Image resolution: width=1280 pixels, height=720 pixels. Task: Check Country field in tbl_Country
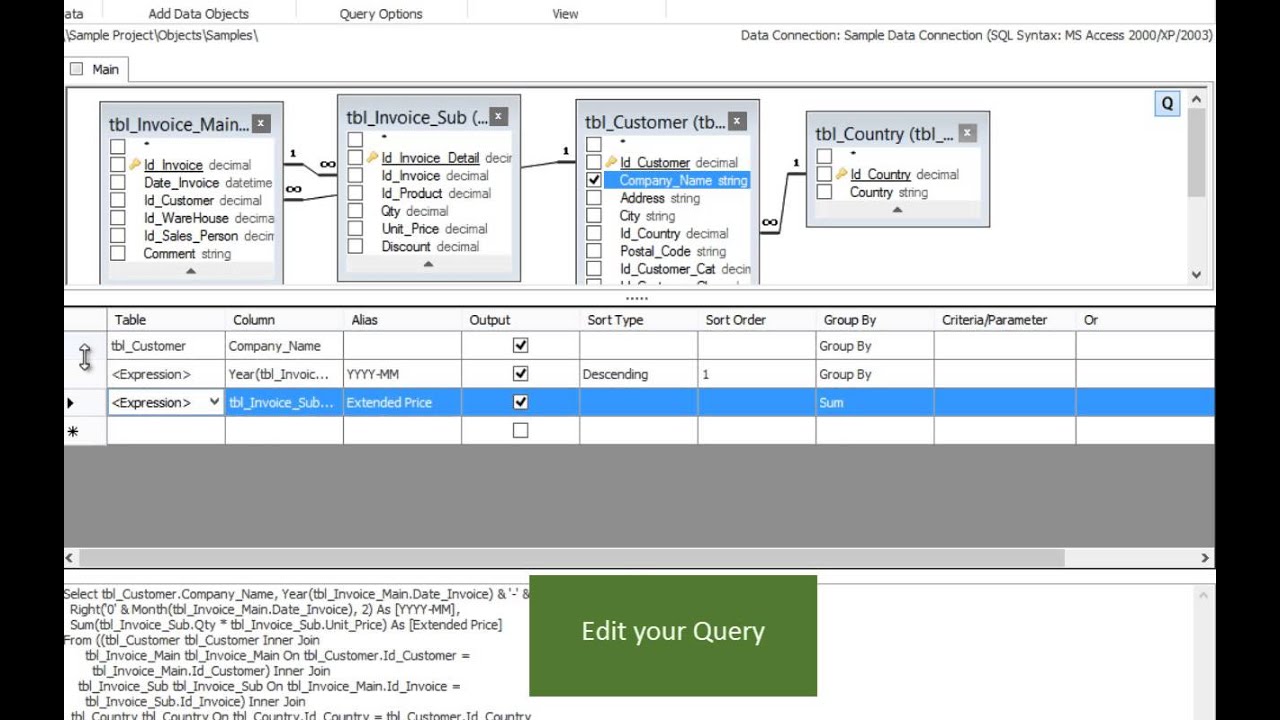tap(824, 192)
